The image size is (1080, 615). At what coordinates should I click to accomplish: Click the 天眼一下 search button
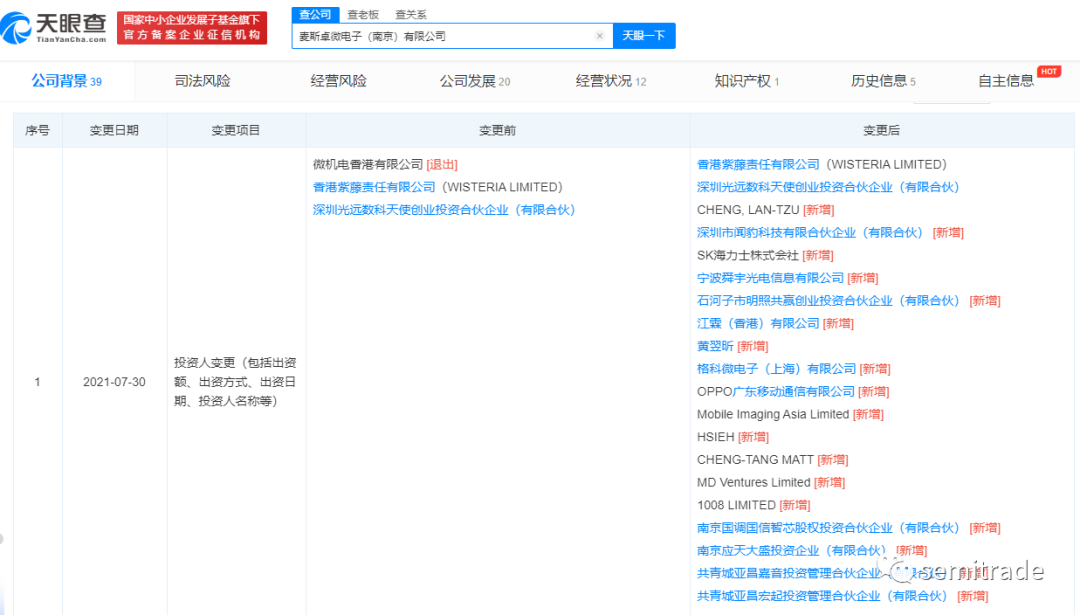tap(644, 36)
